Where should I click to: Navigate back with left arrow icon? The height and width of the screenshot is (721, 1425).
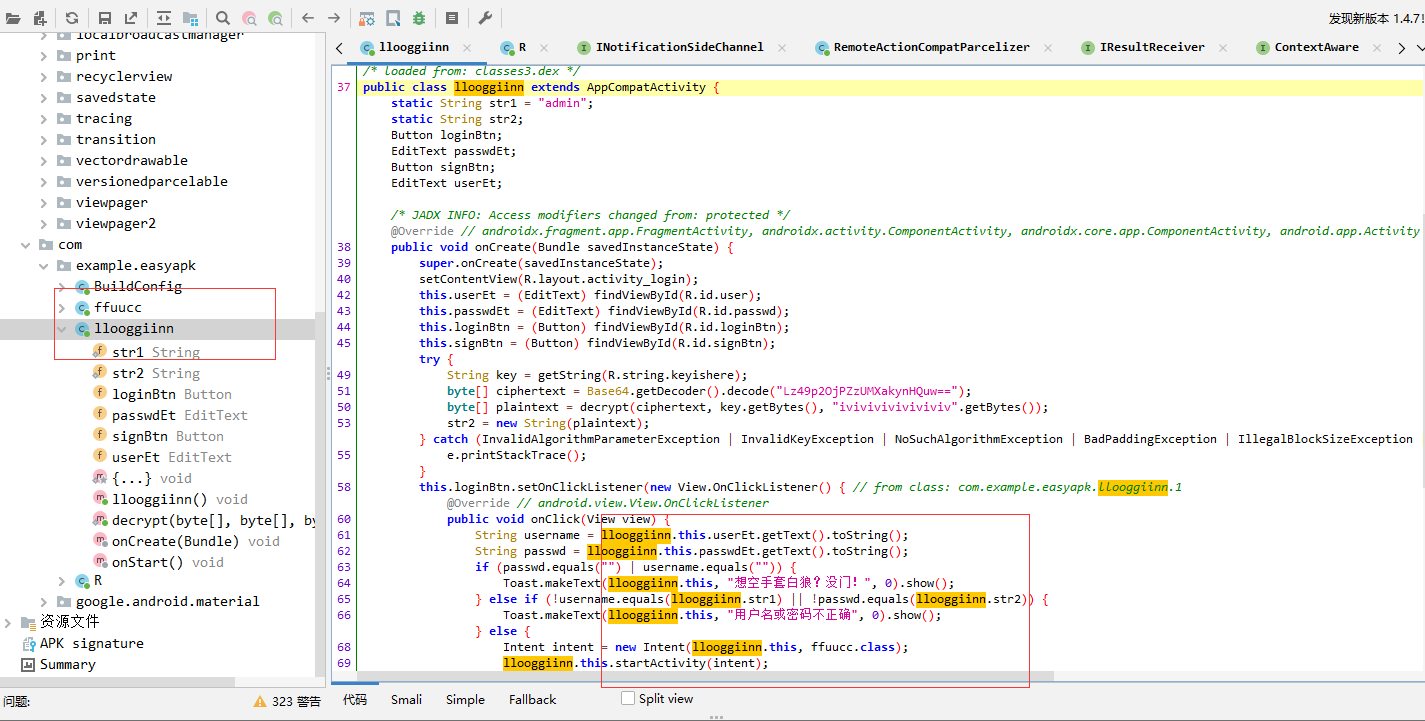(x=308, y=18)
